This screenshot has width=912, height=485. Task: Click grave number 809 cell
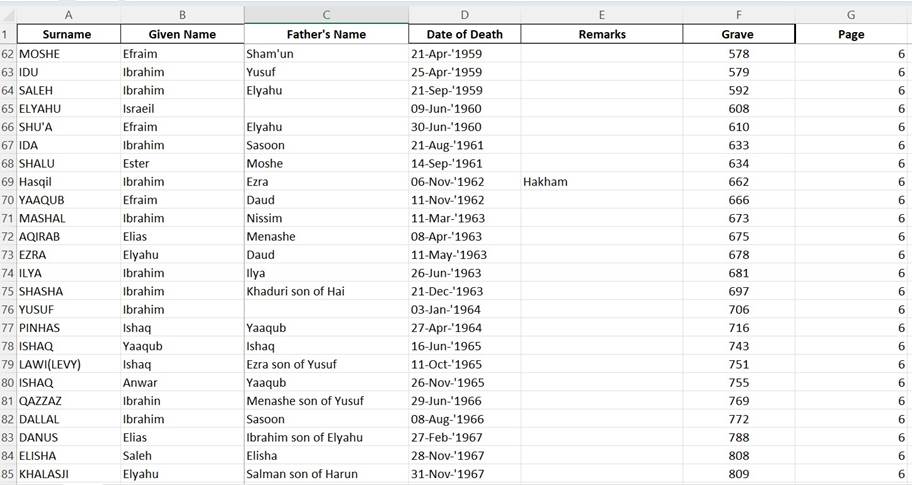739,473
